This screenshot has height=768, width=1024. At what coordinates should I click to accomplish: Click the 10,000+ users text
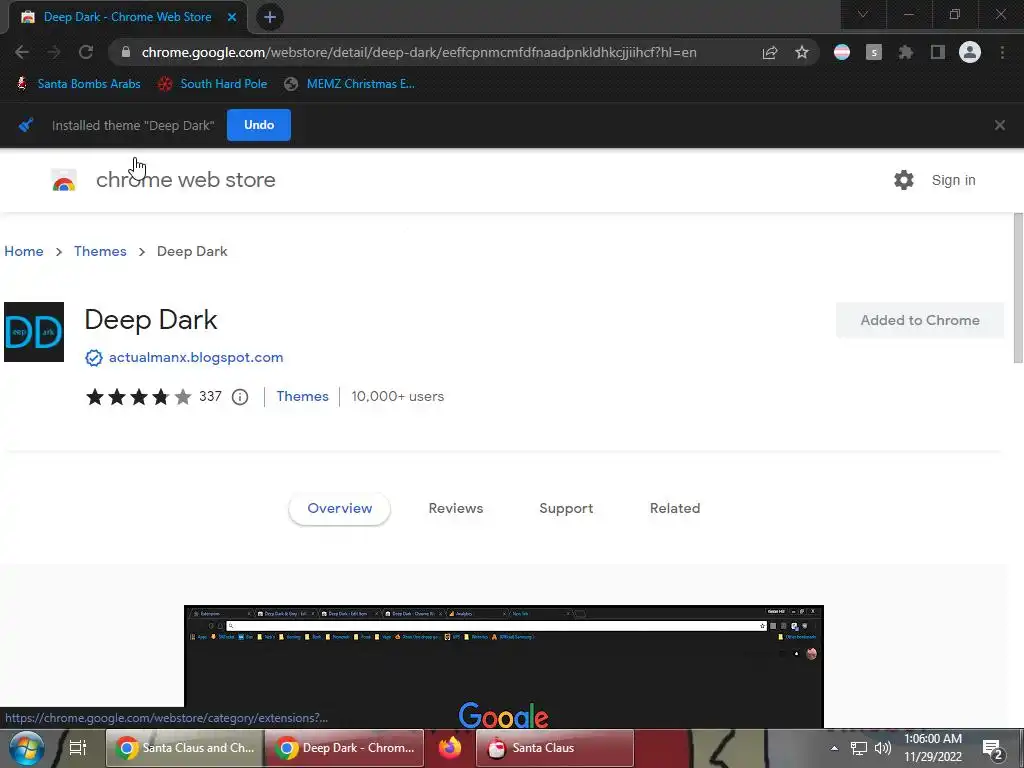pos(398,396)
